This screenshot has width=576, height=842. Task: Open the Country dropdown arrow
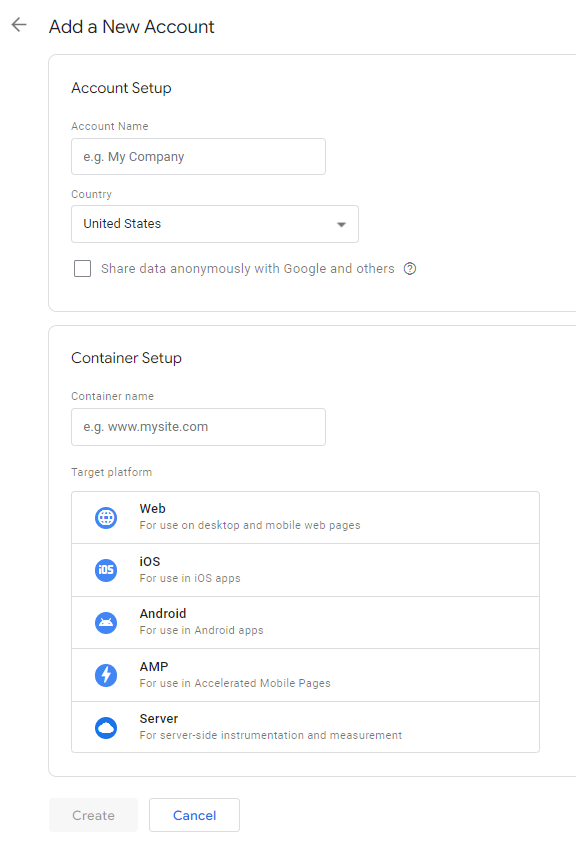341,224
